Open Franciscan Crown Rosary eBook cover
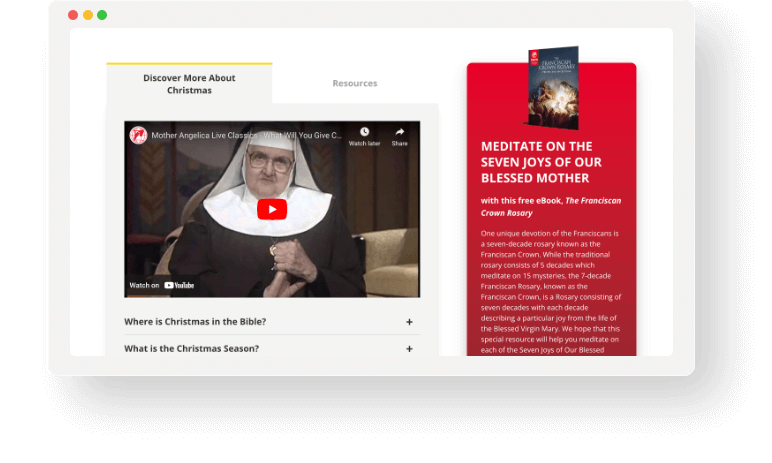 (x=552, y=88)
